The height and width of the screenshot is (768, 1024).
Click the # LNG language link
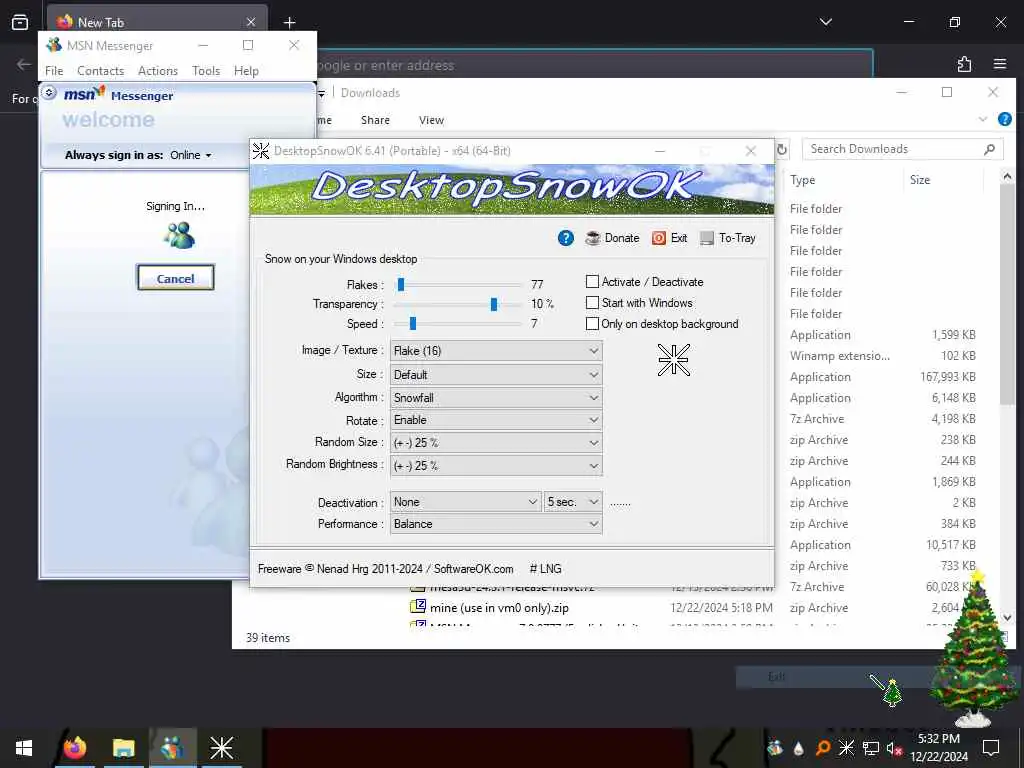pos(545,569)
